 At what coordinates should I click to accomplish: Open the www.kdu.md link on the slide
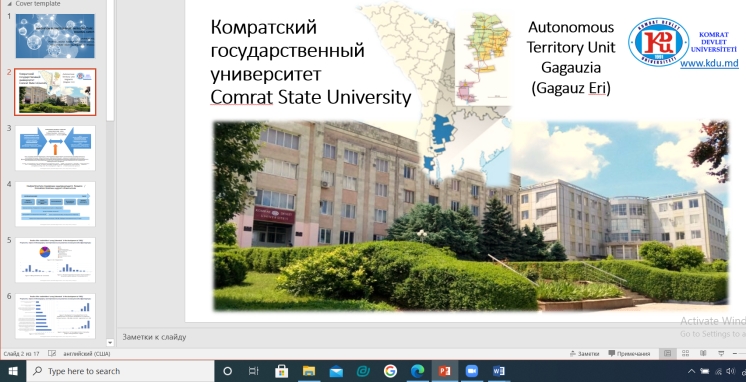coord(709,63)
